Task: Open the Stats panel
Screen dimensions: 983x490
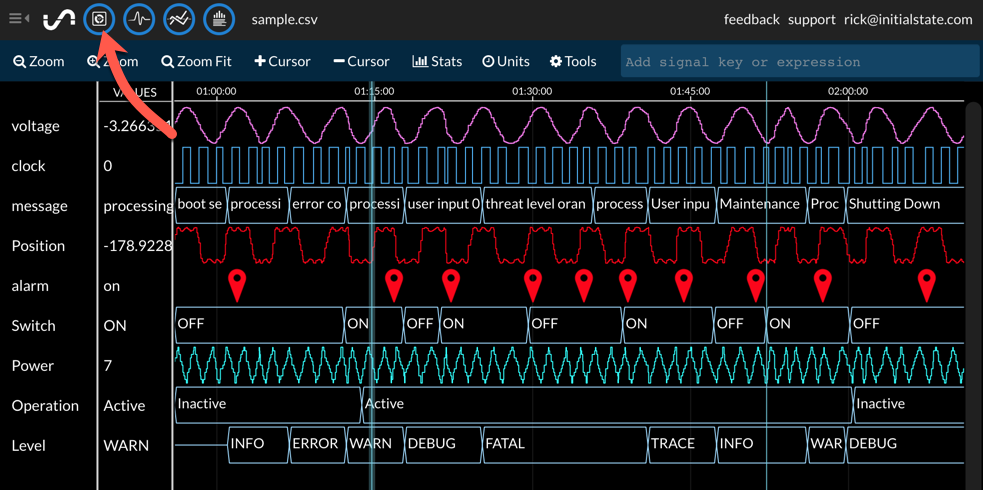Action: pyautogui.click(x=437, y=62)
